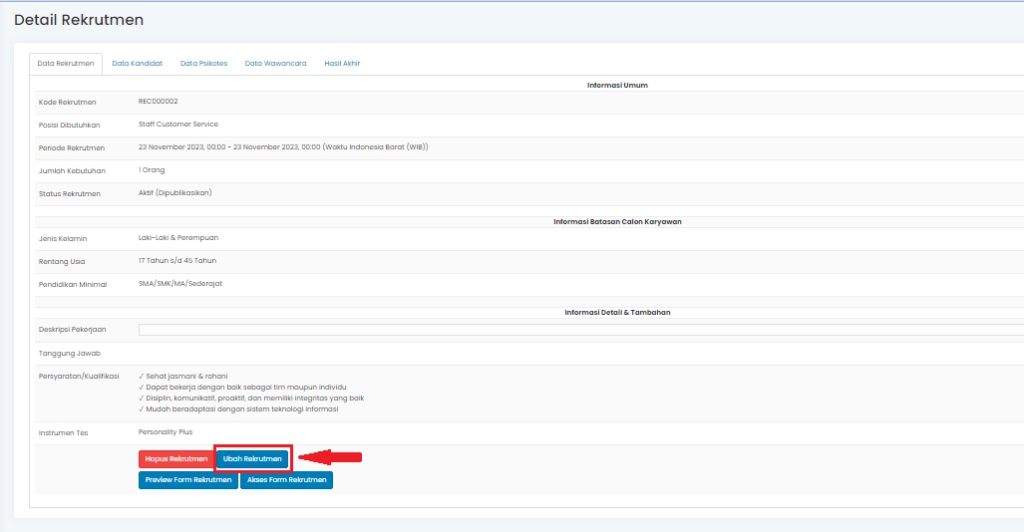
Task: Click the Staff Customer Service position value
Action: click(178, 124)
